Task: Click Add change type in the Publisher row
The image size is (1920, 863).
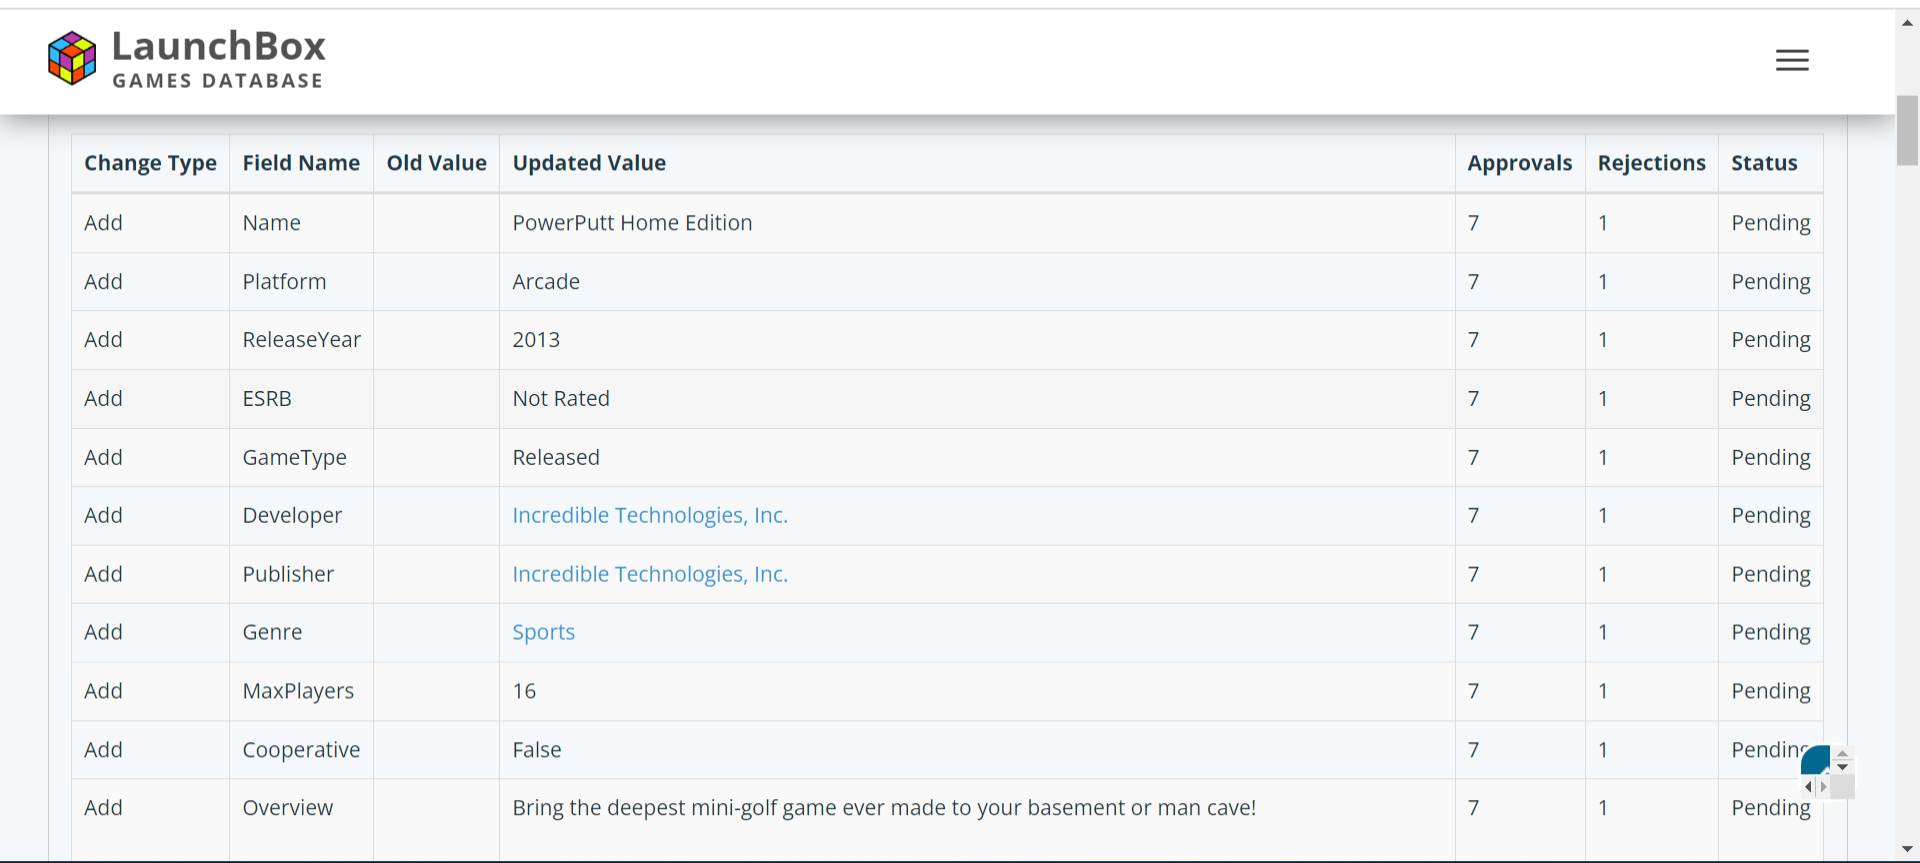Action: (103, 574)
